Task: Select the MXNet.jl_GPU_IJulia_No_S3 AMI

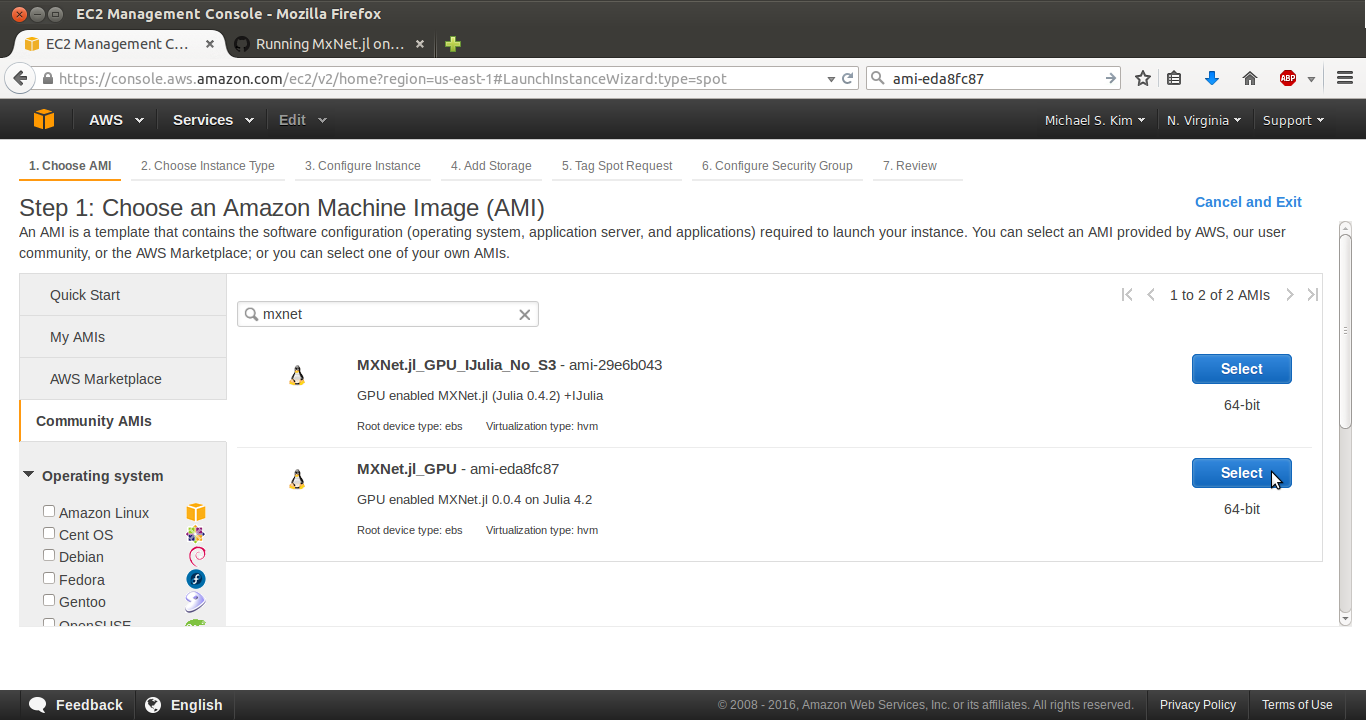Action: 1241,369
